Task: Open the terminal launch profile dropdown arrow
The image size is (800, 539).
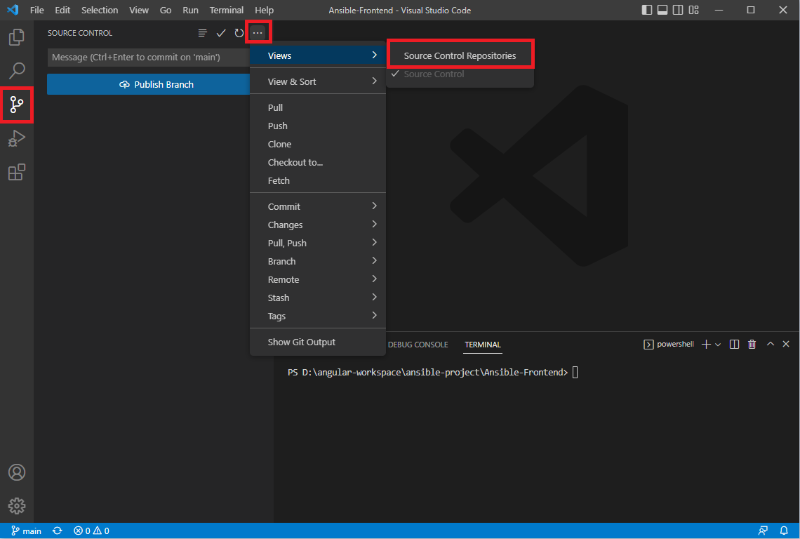Action: [718, 345]
